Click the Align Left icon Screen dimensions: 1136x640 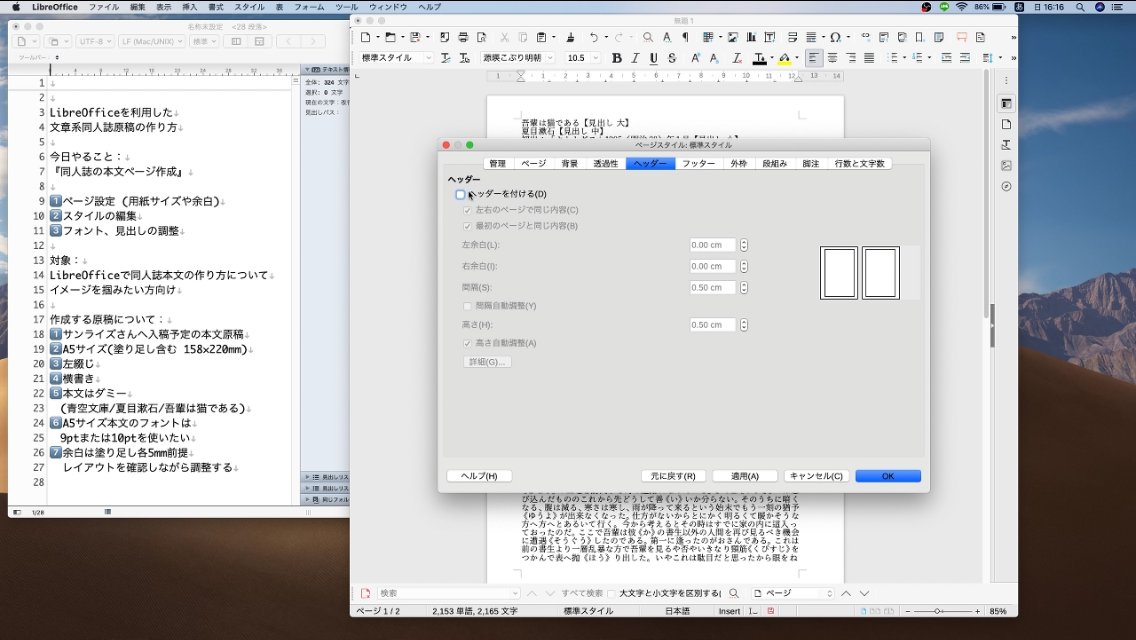[x=814, y=58]
